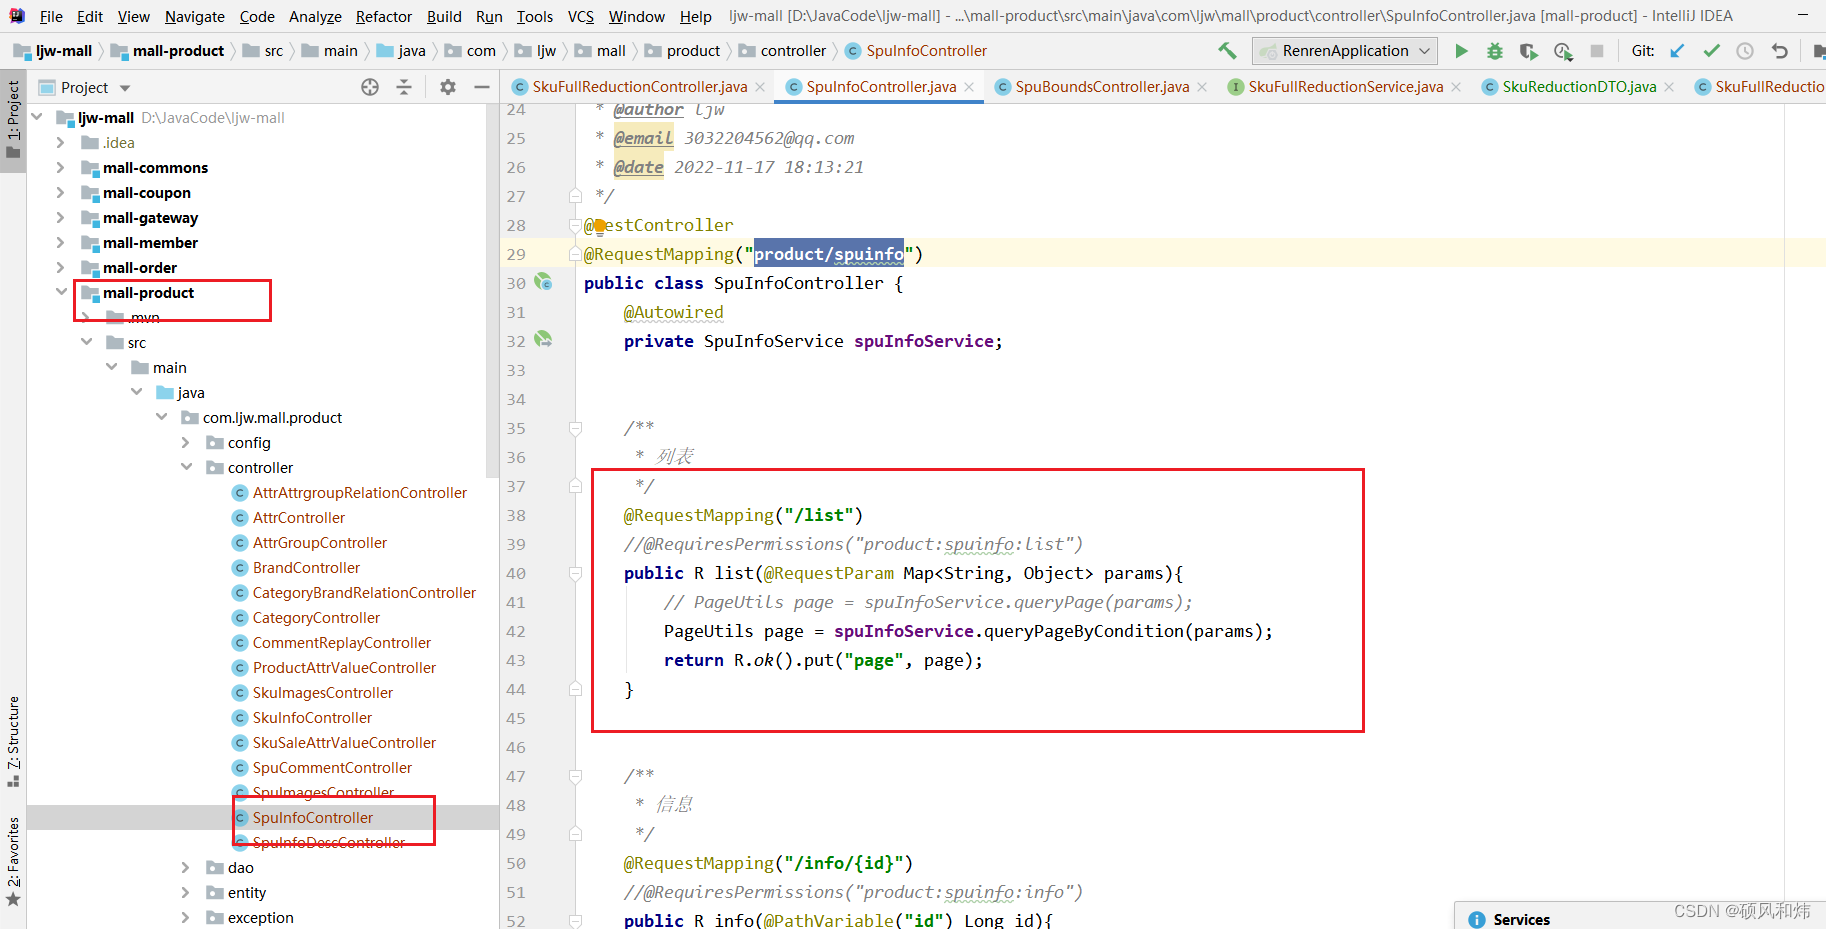Image resolution: width=1826 pixels, height=929 pixels.
Task: Expand the dao package folder
Action: (x=186, y=867)
